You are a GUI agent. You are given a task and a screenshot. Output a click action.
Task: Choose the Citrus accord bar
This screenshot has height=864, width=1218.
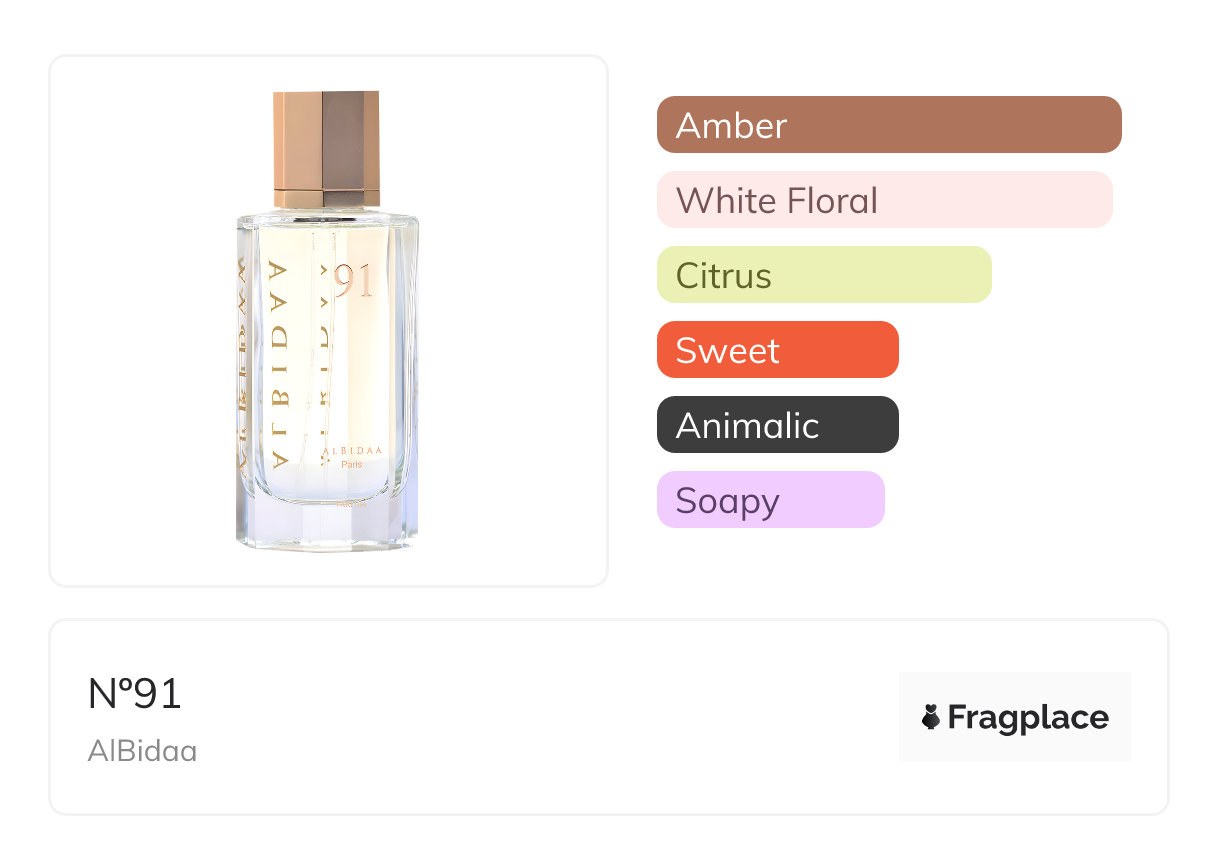click(x=823, y=275)
